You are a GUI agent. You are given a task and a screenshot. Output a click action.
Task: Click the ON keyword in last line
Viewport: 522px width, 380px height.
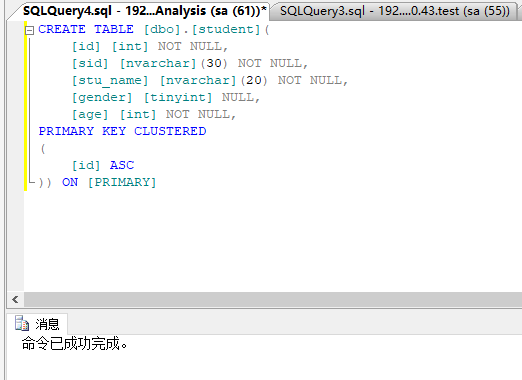point(70,182)
